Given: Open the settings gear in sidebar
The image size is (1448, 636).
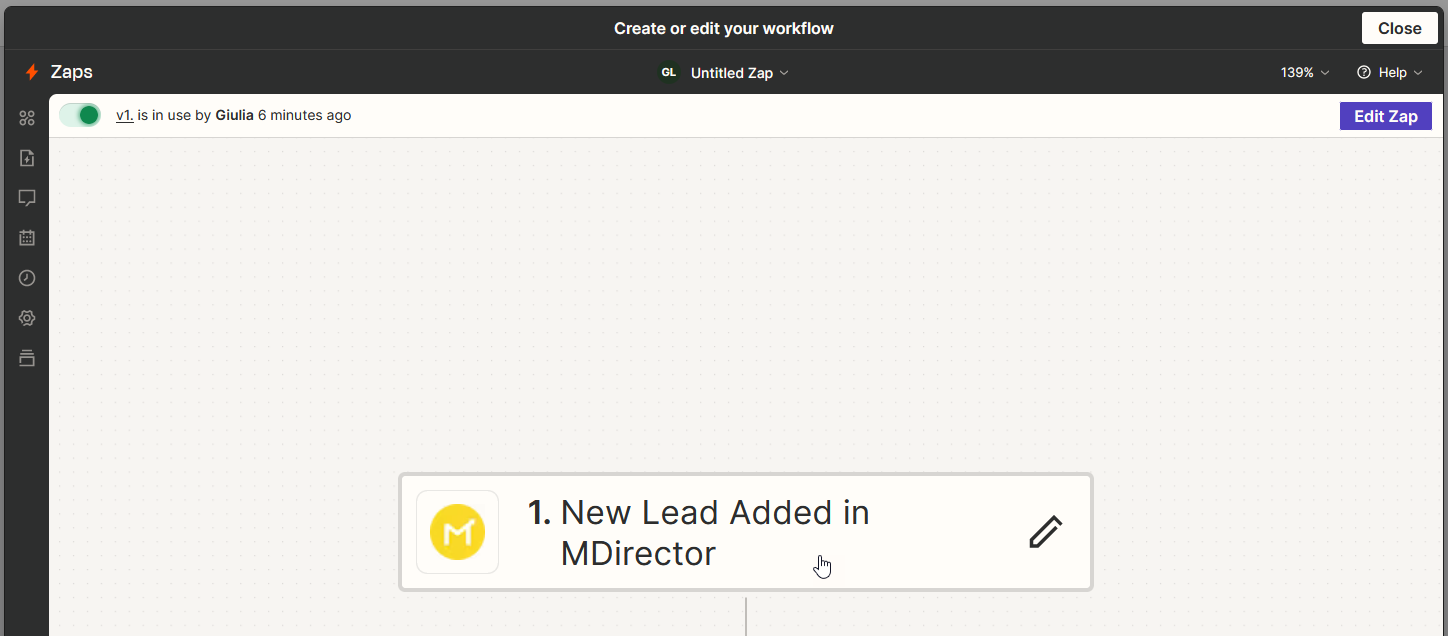Looking at the screenshot, I should (x=27, y=318).
